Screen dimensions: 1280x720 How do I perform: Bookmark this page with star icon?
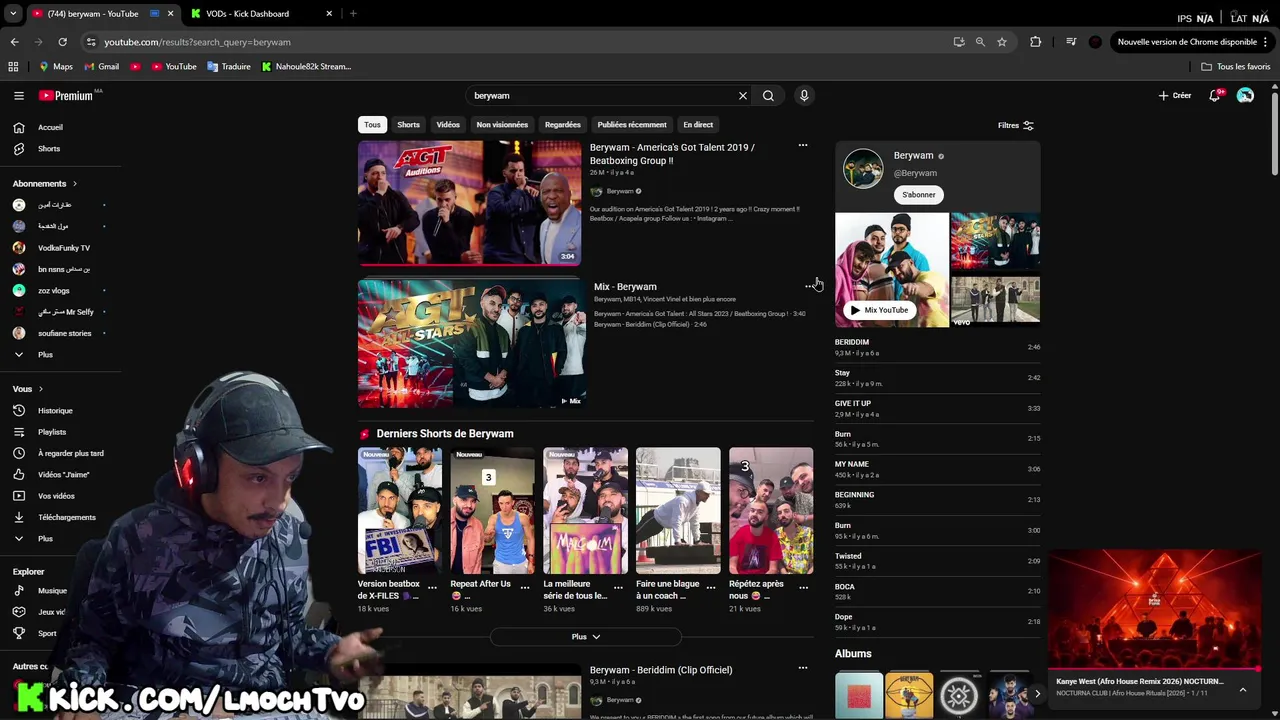pos(1002,42)
